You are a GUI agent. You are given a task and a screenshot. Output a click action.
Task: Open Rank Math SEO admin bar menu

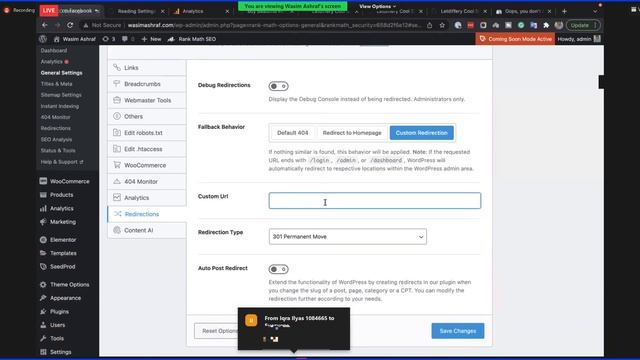point(192,39)
